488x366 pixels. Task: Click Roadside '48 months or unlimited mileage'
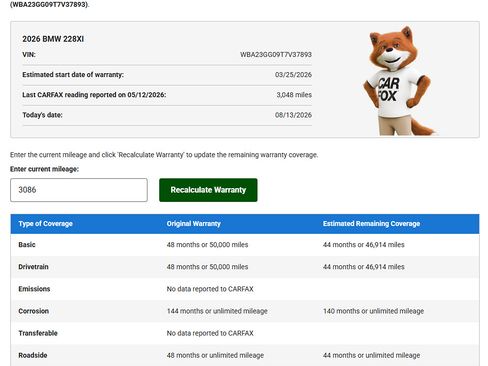click(x=215, y=355)
